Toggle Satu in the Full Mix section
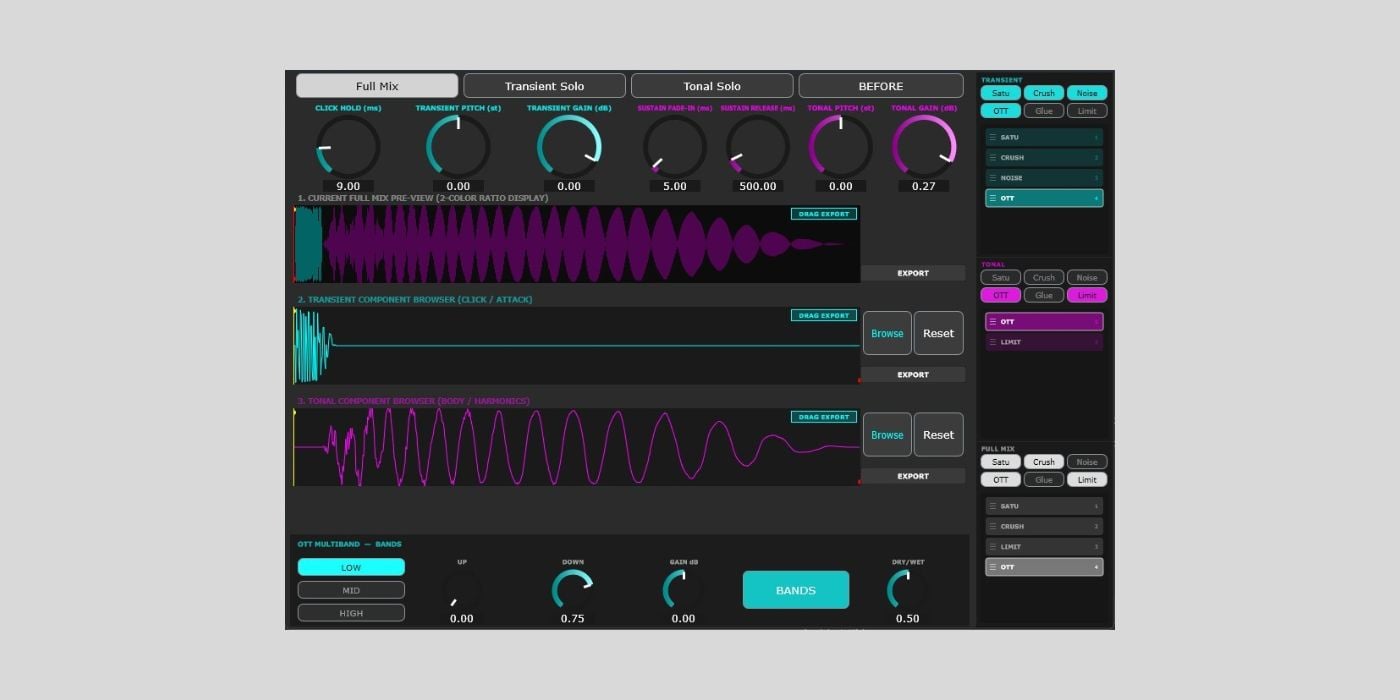The image size is (1400, 700). (x=1000, y=462)
